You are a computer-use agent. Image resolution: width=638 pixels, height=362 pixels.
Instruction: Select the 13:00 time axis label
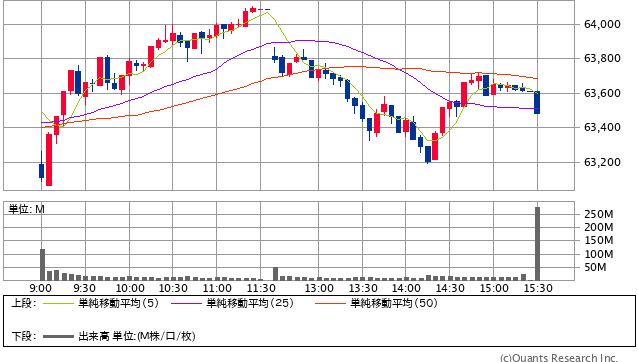pyautogui.click(x=319, y=288)
